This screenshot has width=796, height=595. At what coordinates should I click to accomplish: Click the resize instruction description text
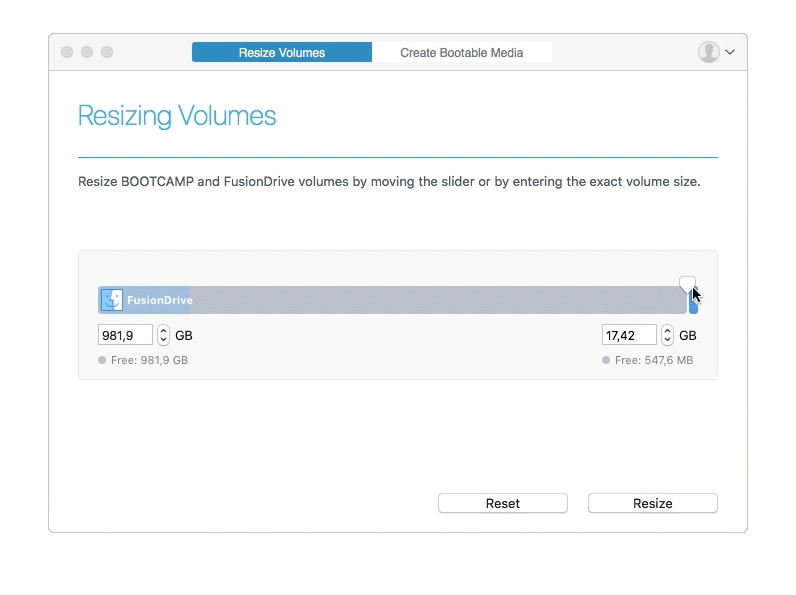[x=389, y=182]
